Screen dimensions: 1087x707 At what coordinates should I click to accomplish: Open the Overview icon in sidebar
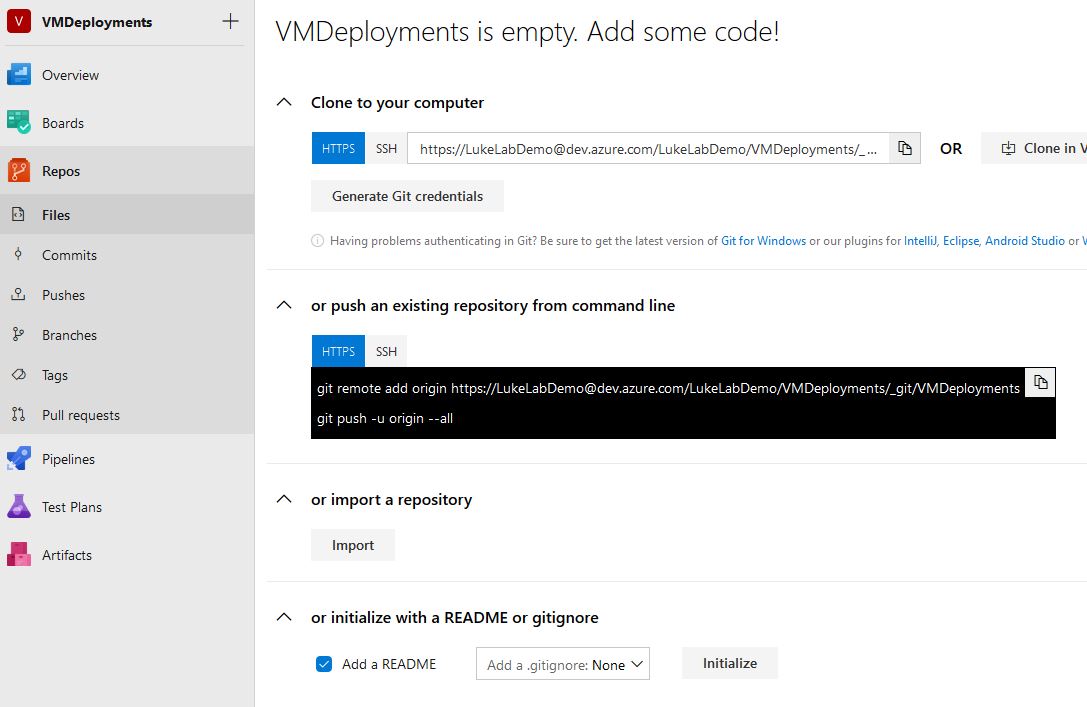tap(19, 74)
